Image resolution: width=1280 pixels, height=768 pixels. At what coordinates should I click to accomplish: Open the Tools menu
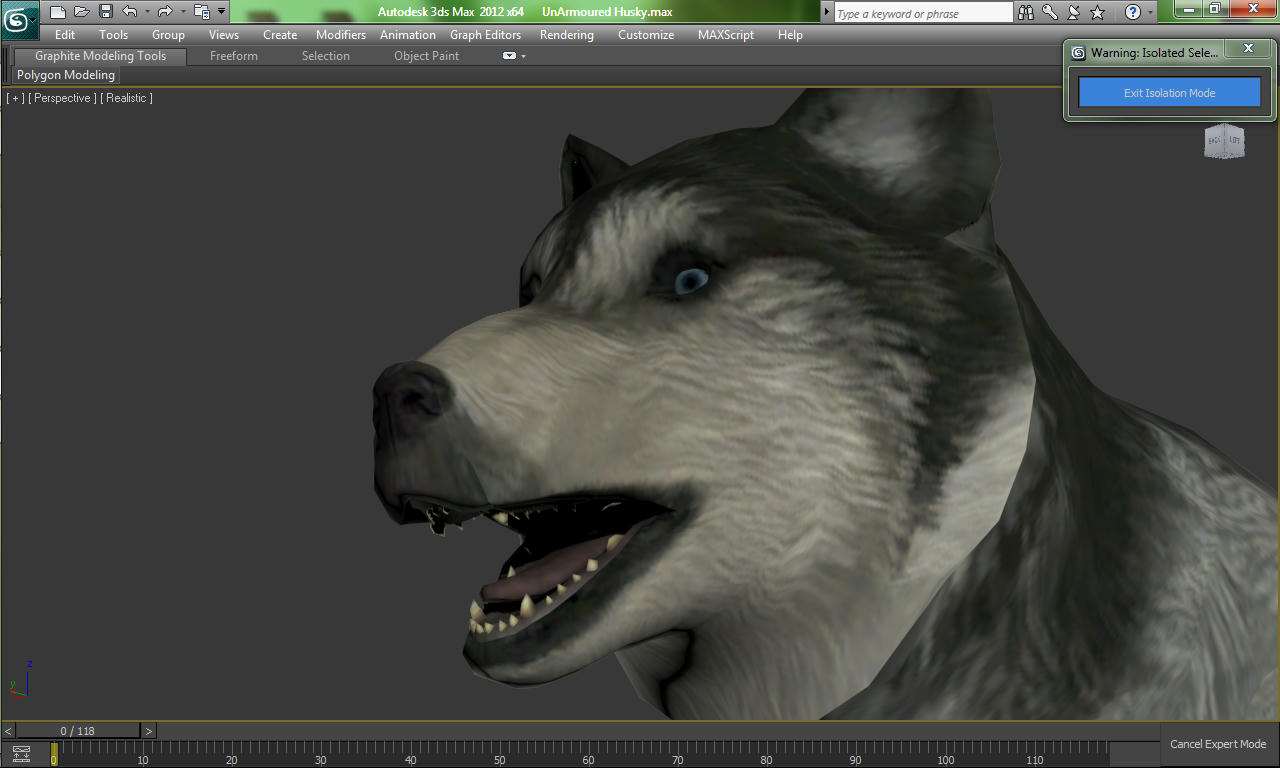pyautogui.click(x=113, y=34)
